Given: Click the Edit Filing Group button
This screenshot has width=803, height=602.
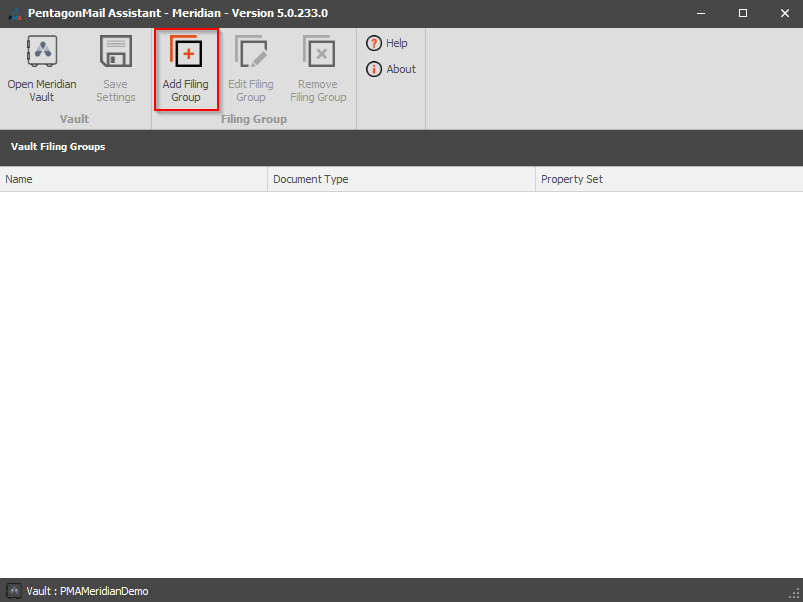Looking at the screenshot, I should coord(251,69).
